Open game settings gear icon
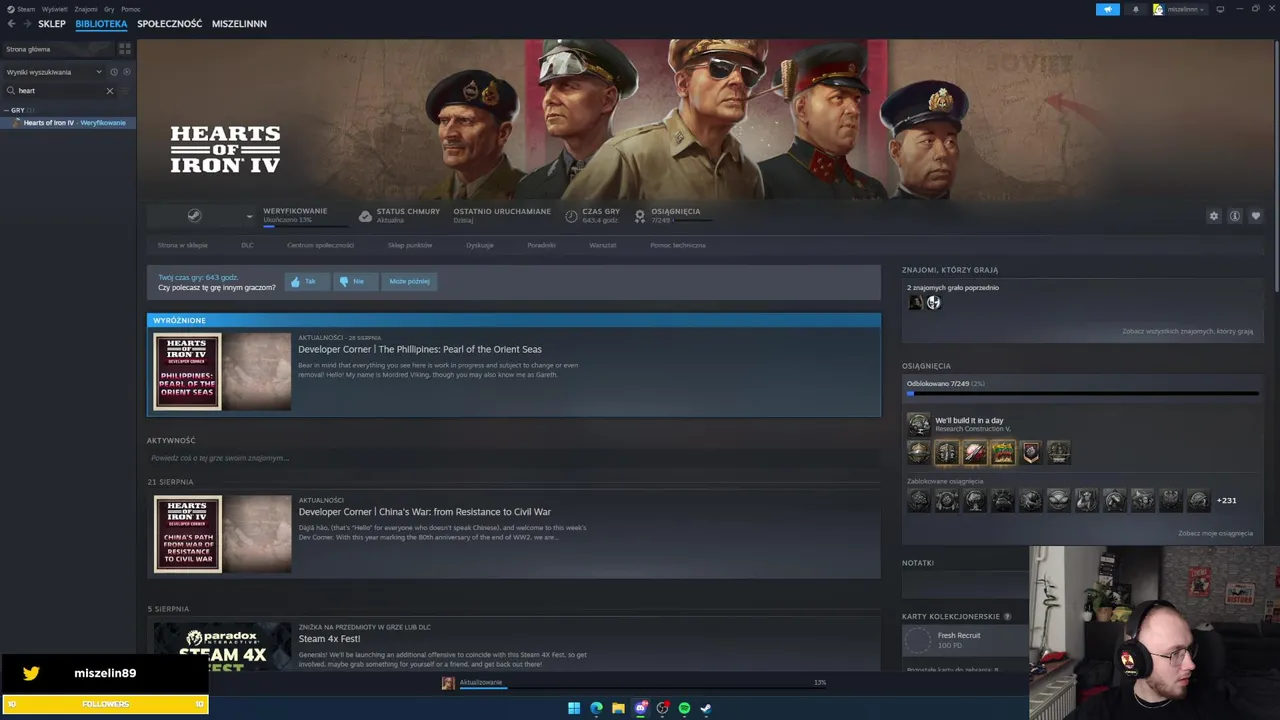The image size is (1280, 720). pyautogui.click(x=1214, y=216)
